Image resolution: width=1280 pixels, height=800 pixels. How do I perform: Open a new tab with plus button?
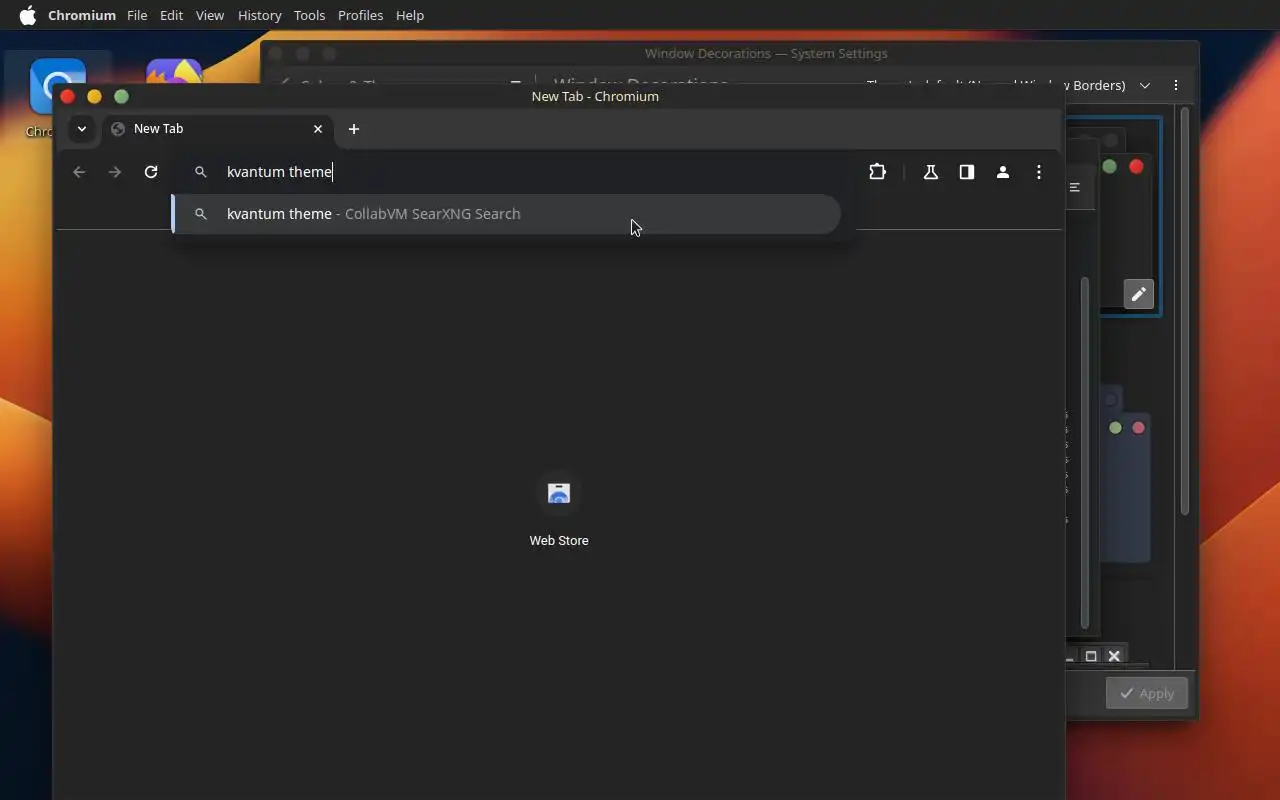(x=354, y=129)
